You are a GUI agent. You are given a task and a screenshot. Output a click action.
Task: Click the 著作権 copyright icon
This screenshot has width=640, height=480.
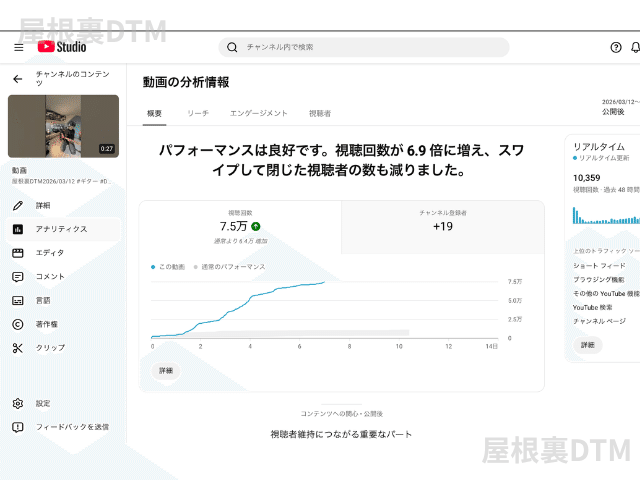click(18, 324)
